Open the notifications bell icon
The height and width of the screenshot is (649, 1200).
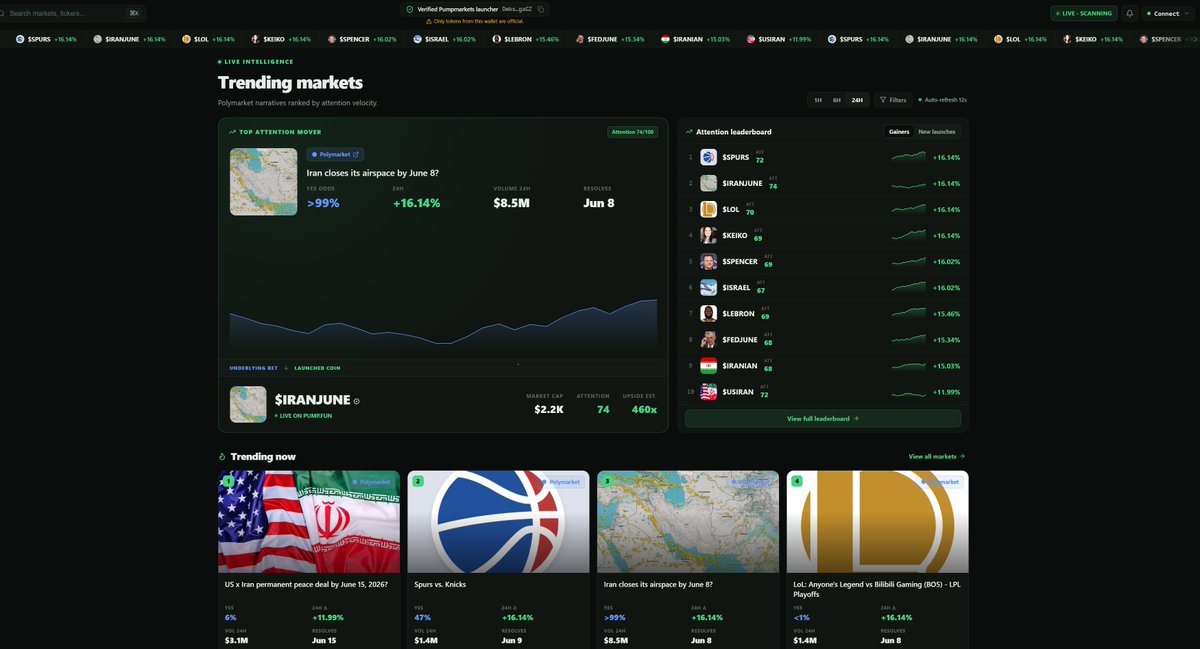tap(1130, 13)
